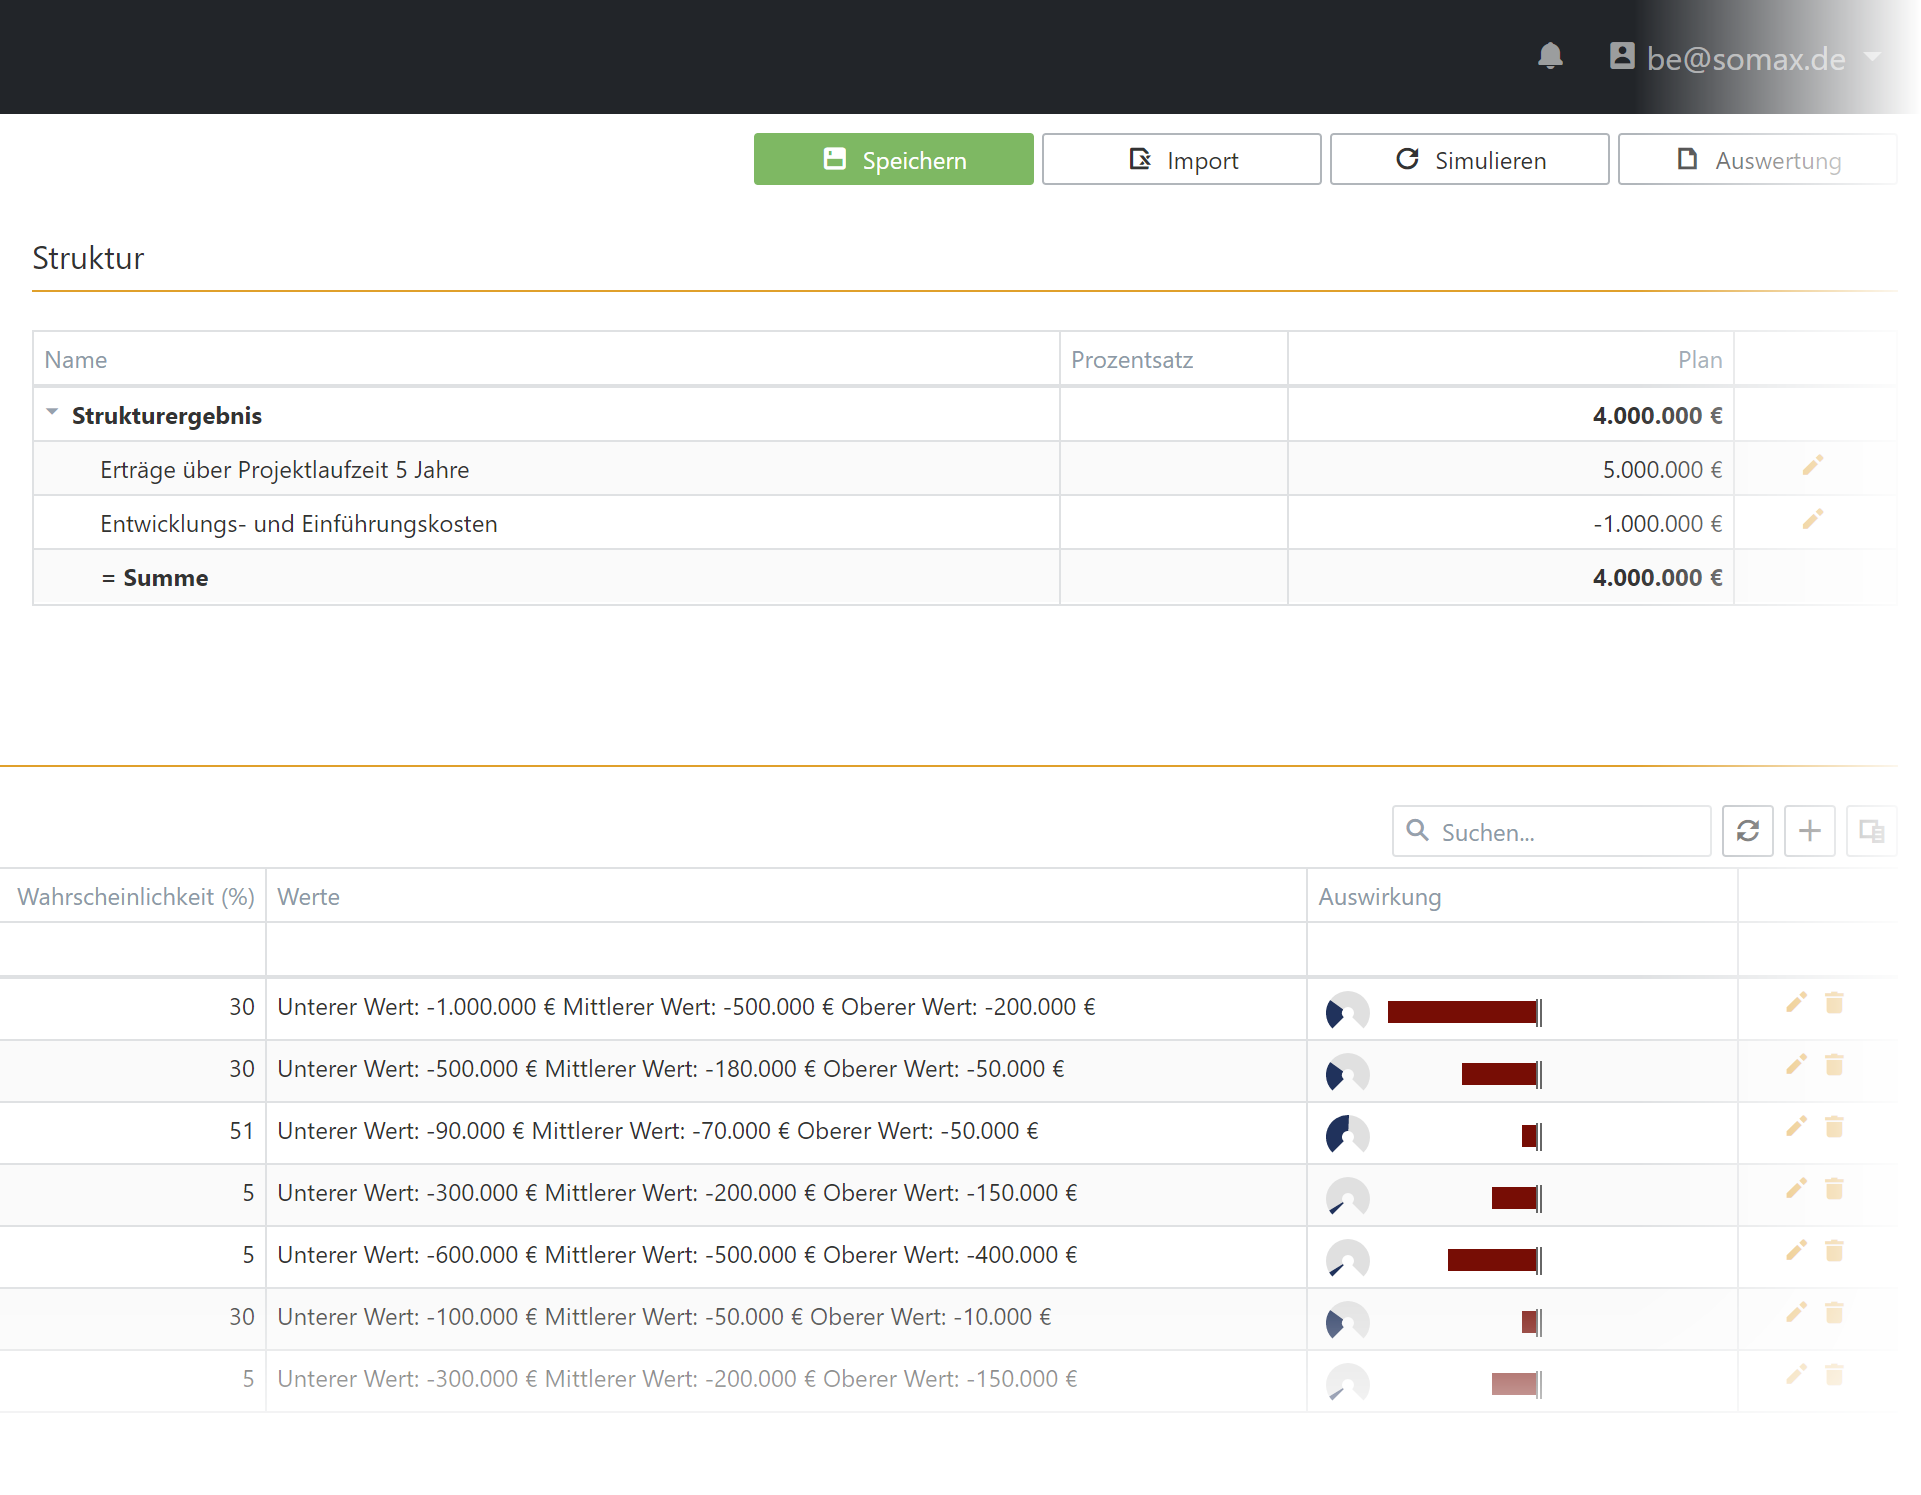Delete the row with Unterer Wert -100.000 €
The height and width of the screenshot is (1495, 1921).
click(1834, 1313)
